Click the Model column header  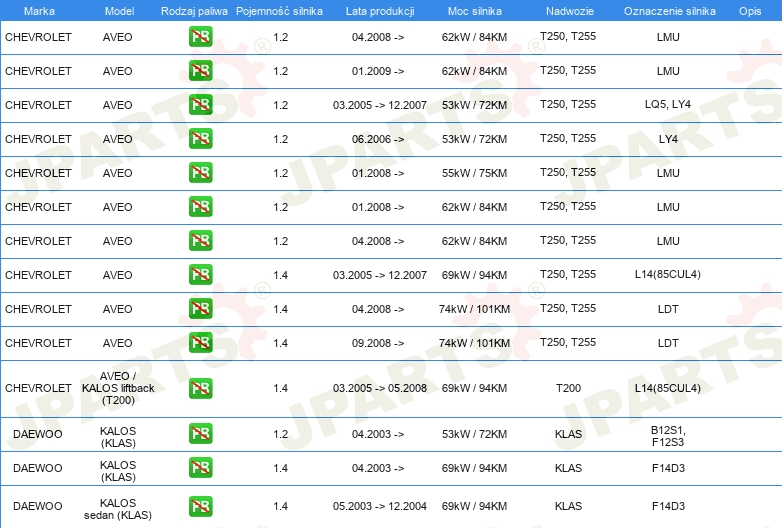click(x=119, y=11)
